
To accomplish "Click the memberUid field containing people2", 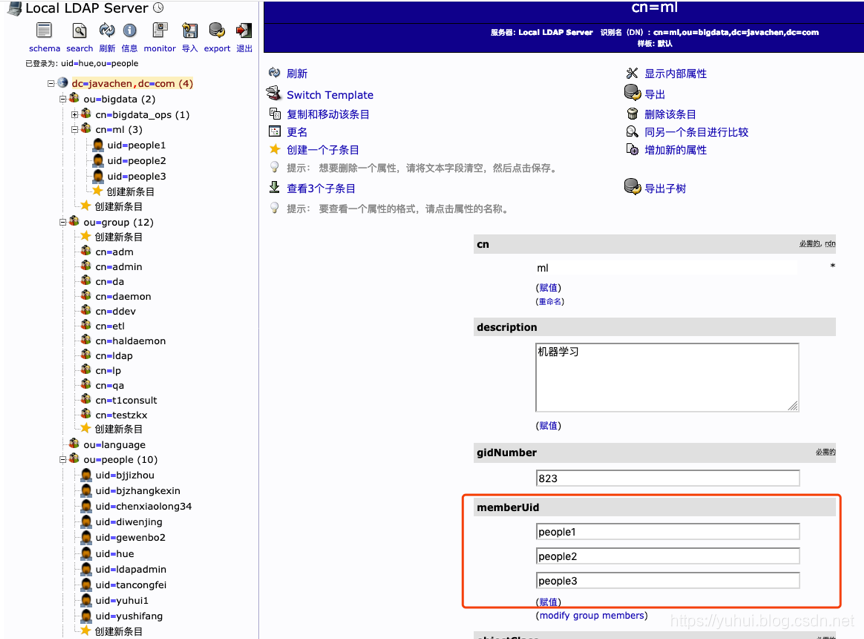I will pyautogui.click(x=667, y=556).
